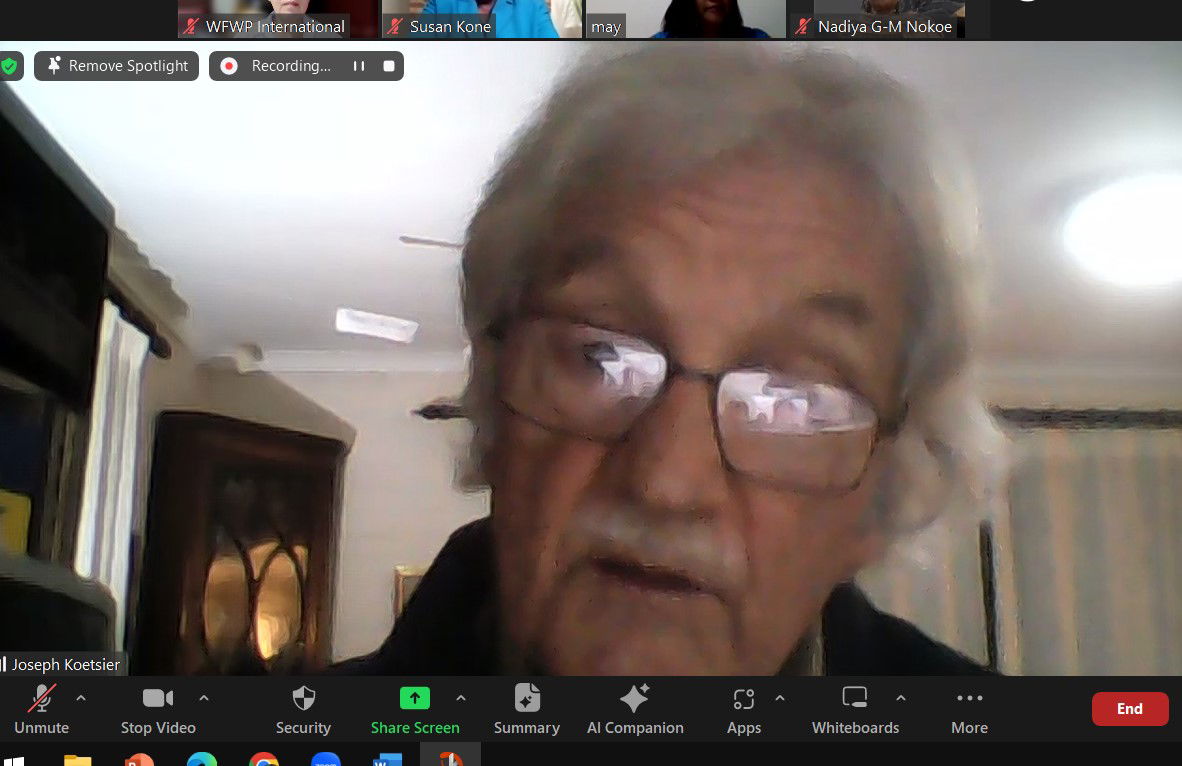This screenshot has width=1182, height=766.
Task: Open the meeting Summary
Action: pyautogui.click(x=527, y=709)
